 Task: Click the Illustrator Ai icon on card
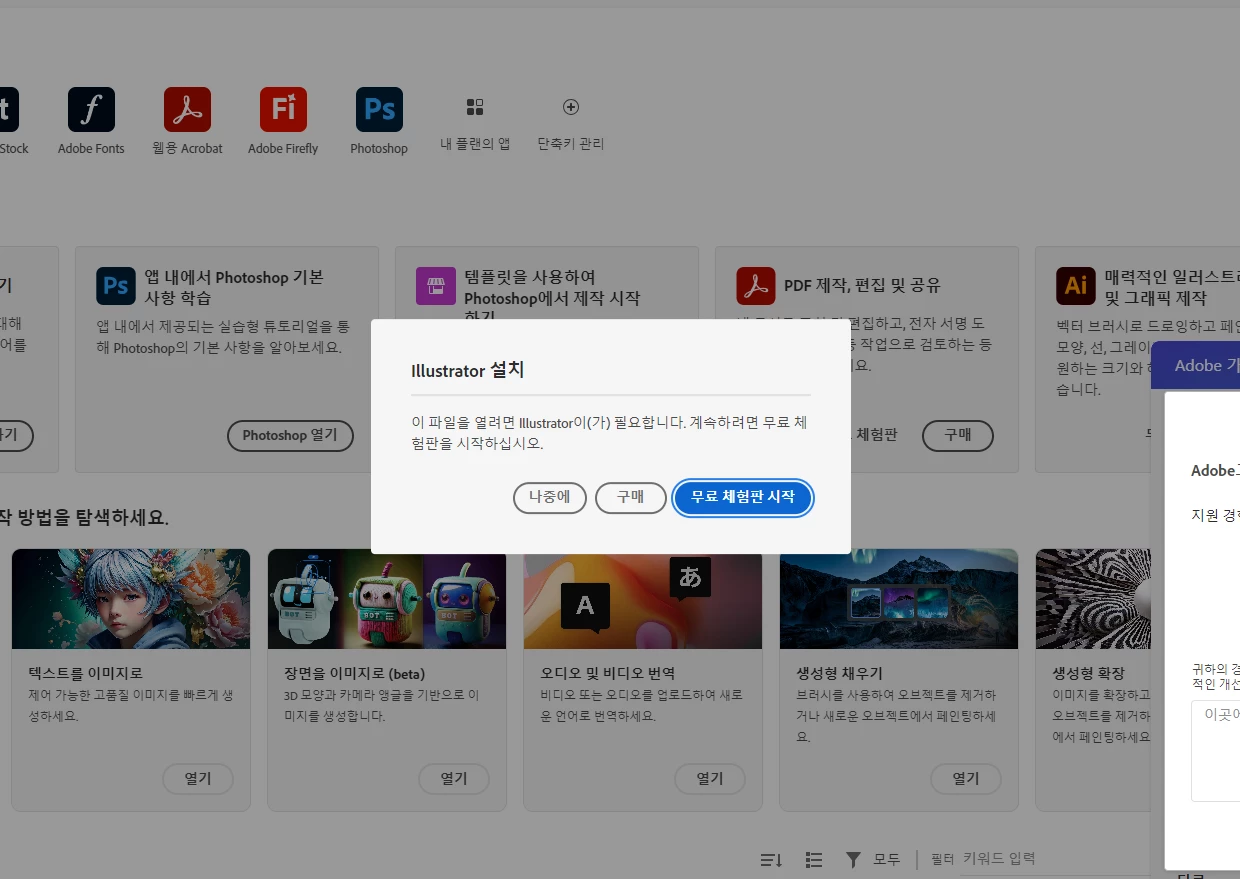[1075, 286]
